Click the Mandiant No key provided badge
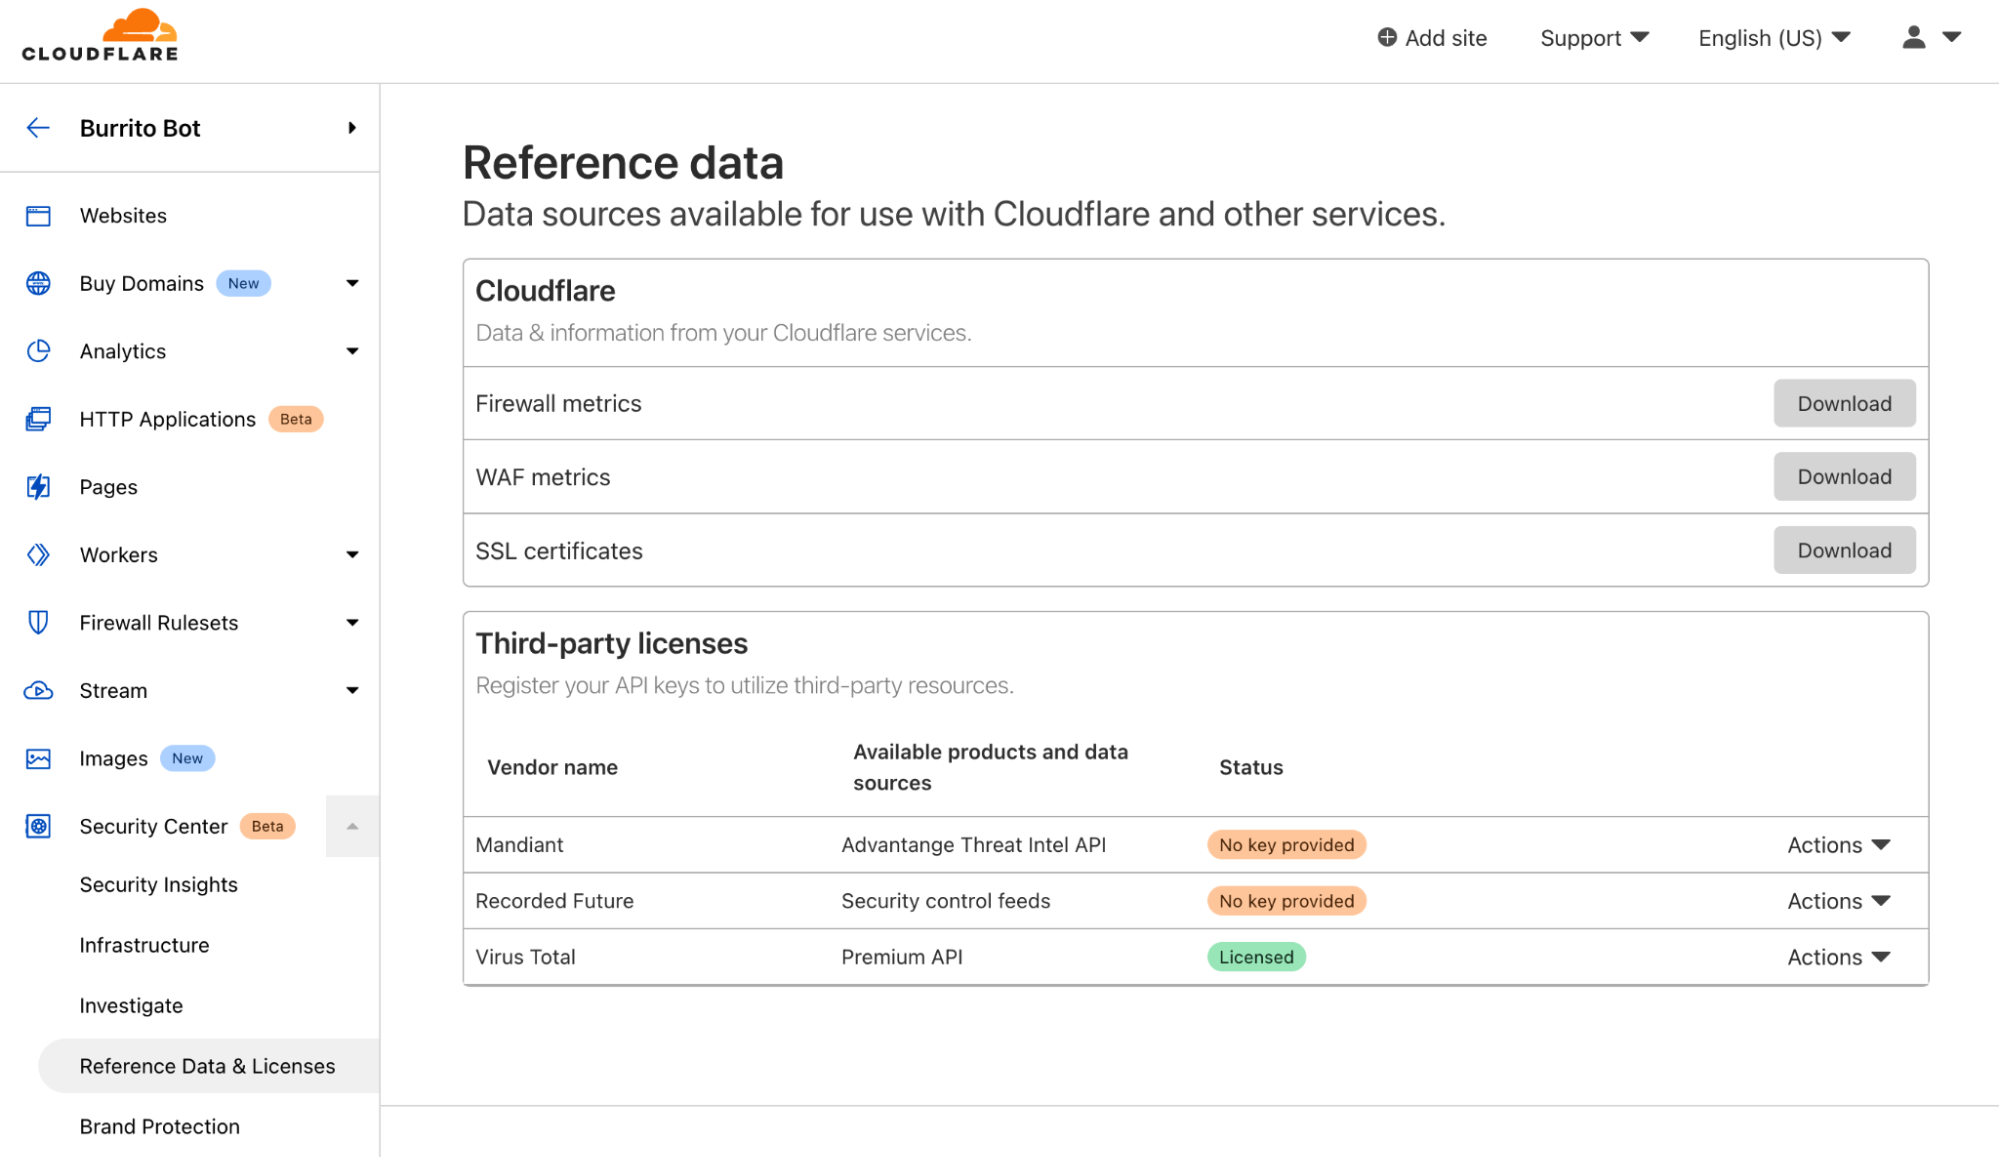Viewport: 1999px width, 1157px height. tap(1286, 845)
